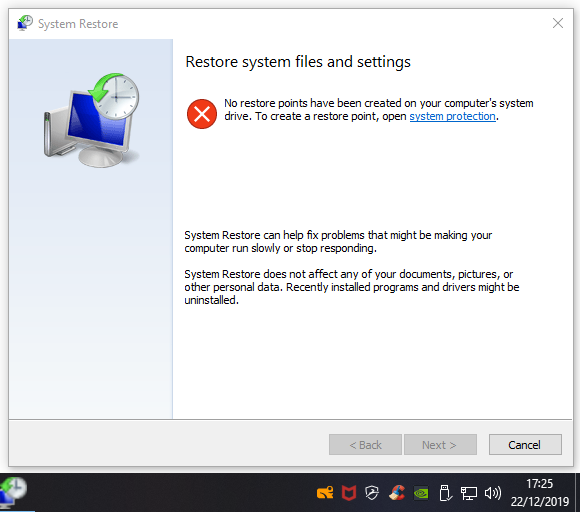Click the greyed-out Back button
Screen dimensions: 580x512
tap(365, 445)
